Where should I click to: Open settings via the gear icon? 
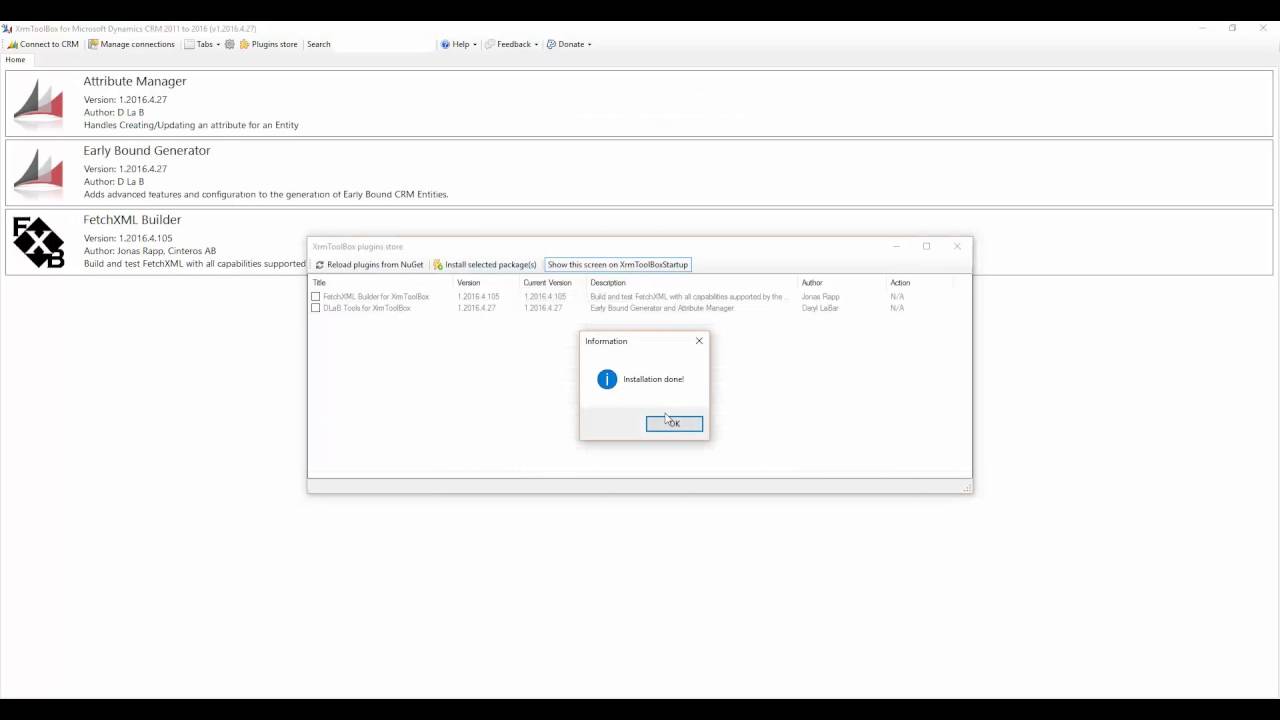click(230, 44)
